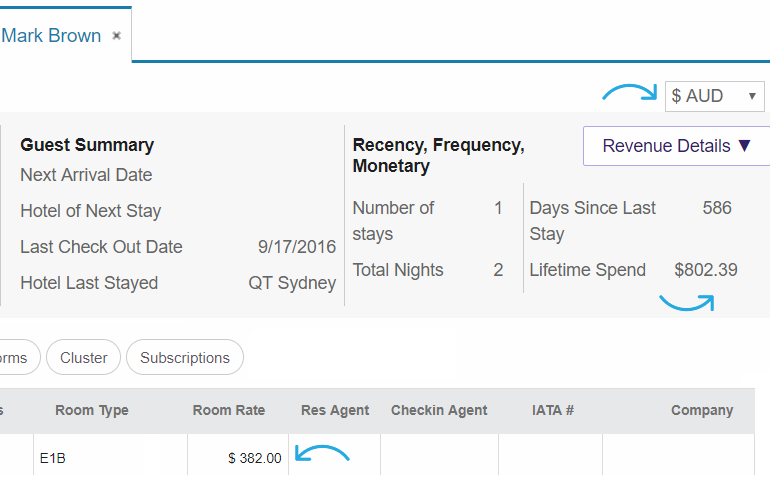Sort by Room Rate column header
770x477 pixels.
229,410
